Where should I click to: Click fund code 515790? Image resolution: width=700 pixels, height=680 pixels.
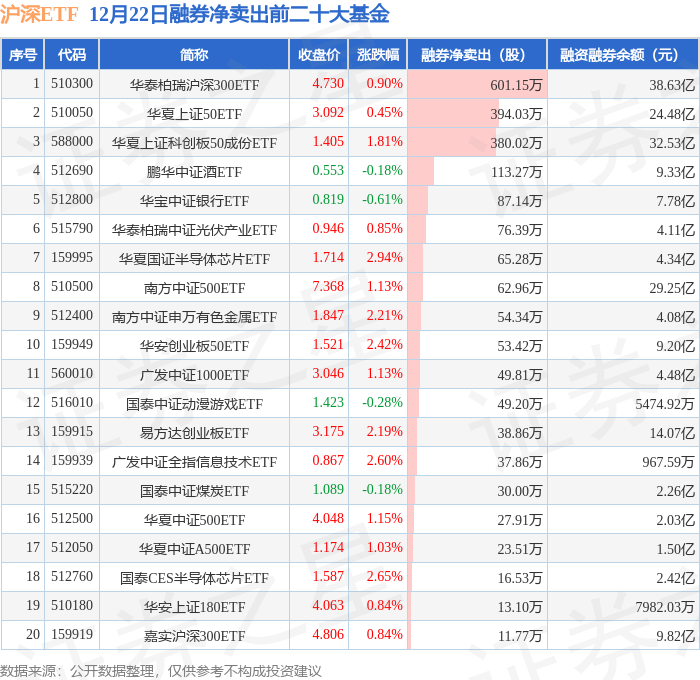click(x=72, y=229)
